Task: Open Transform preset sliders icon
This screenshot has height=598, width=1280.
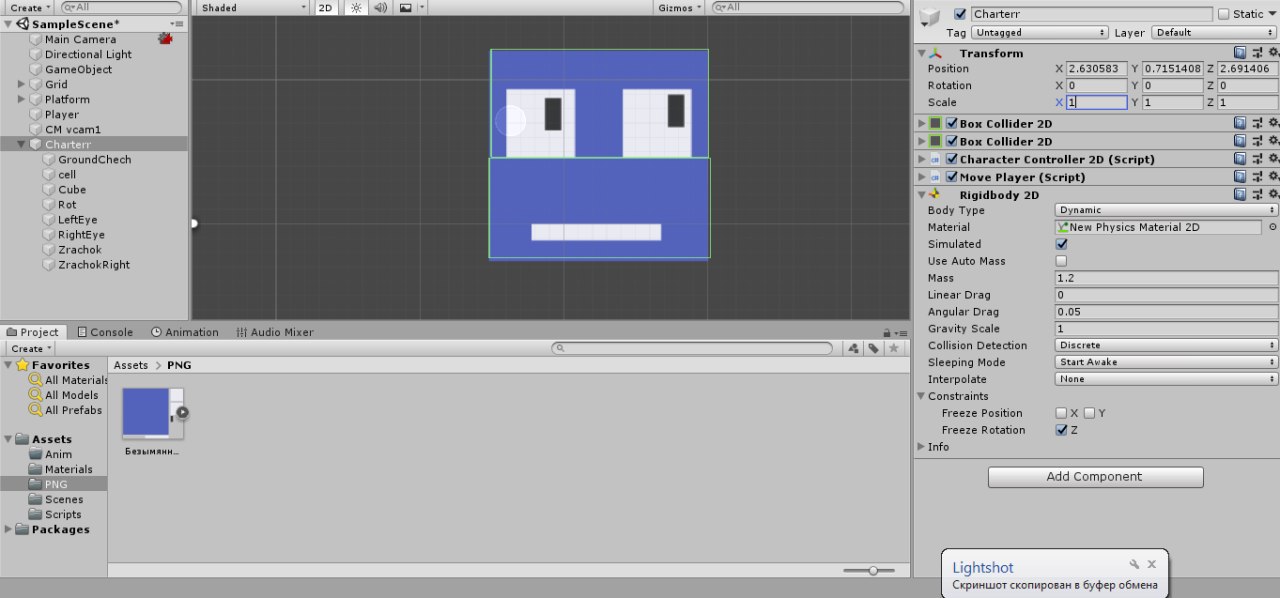Action: [x=1256, y=53]
